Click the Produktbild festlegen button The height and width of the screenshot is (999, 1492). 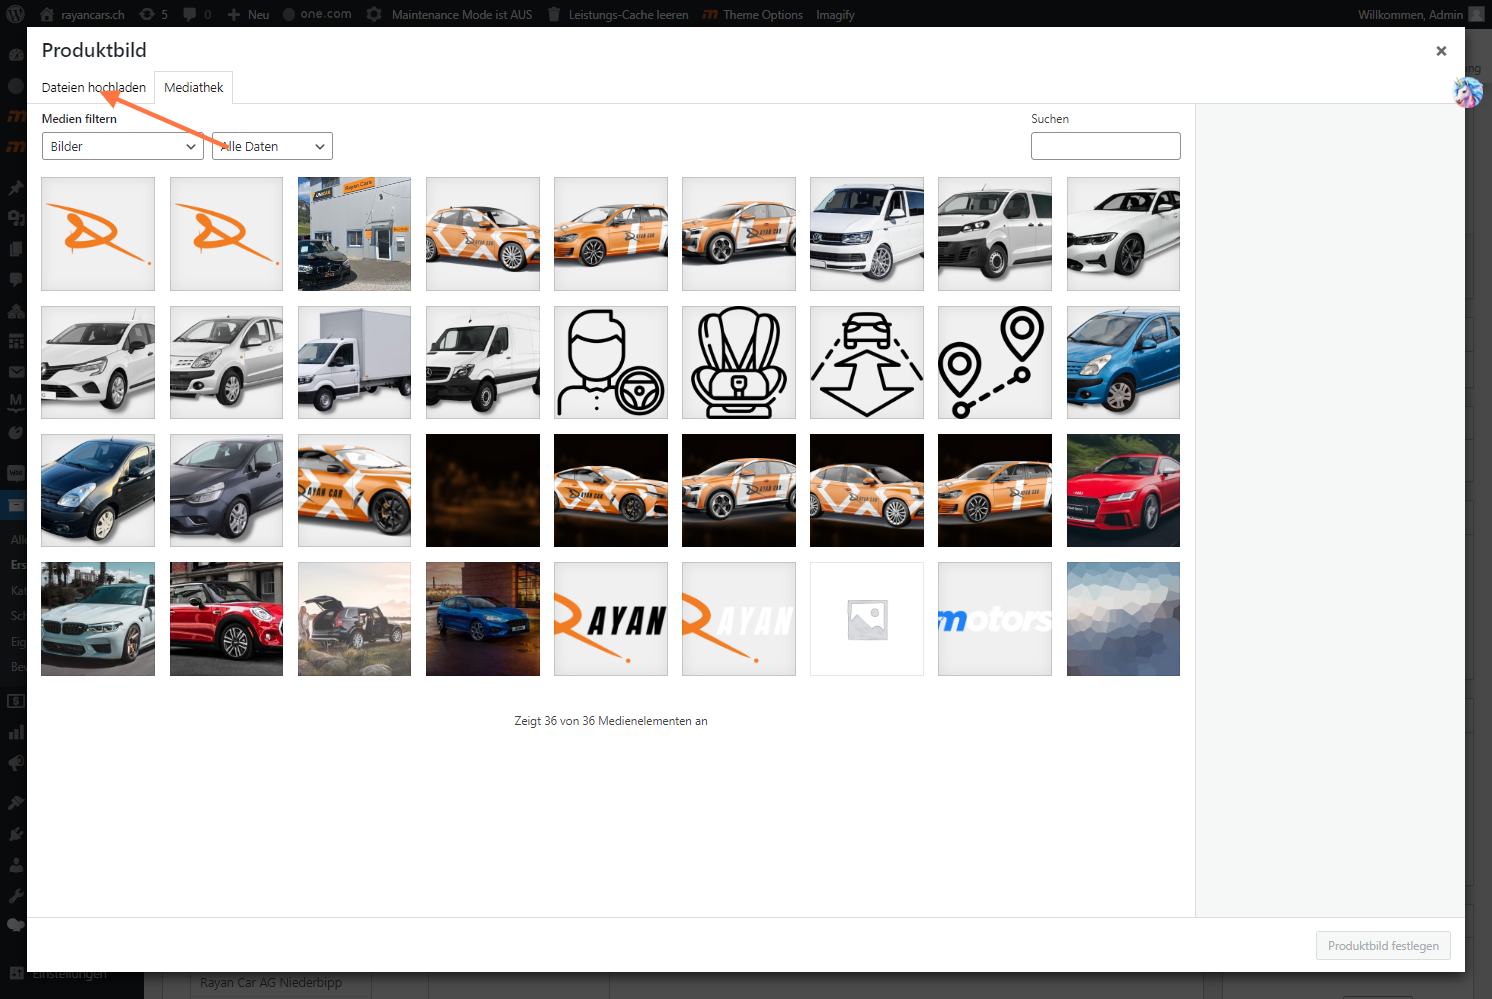click(1383, 946)
